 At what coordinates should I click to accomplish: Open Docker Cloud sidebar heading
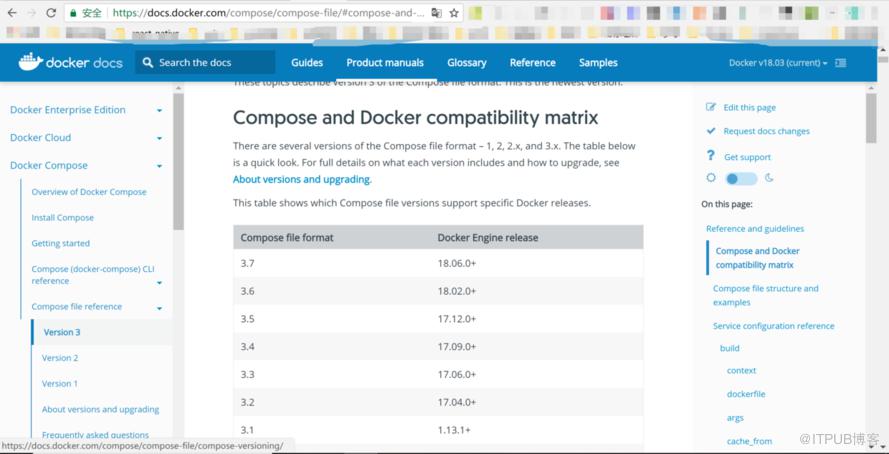40,138
